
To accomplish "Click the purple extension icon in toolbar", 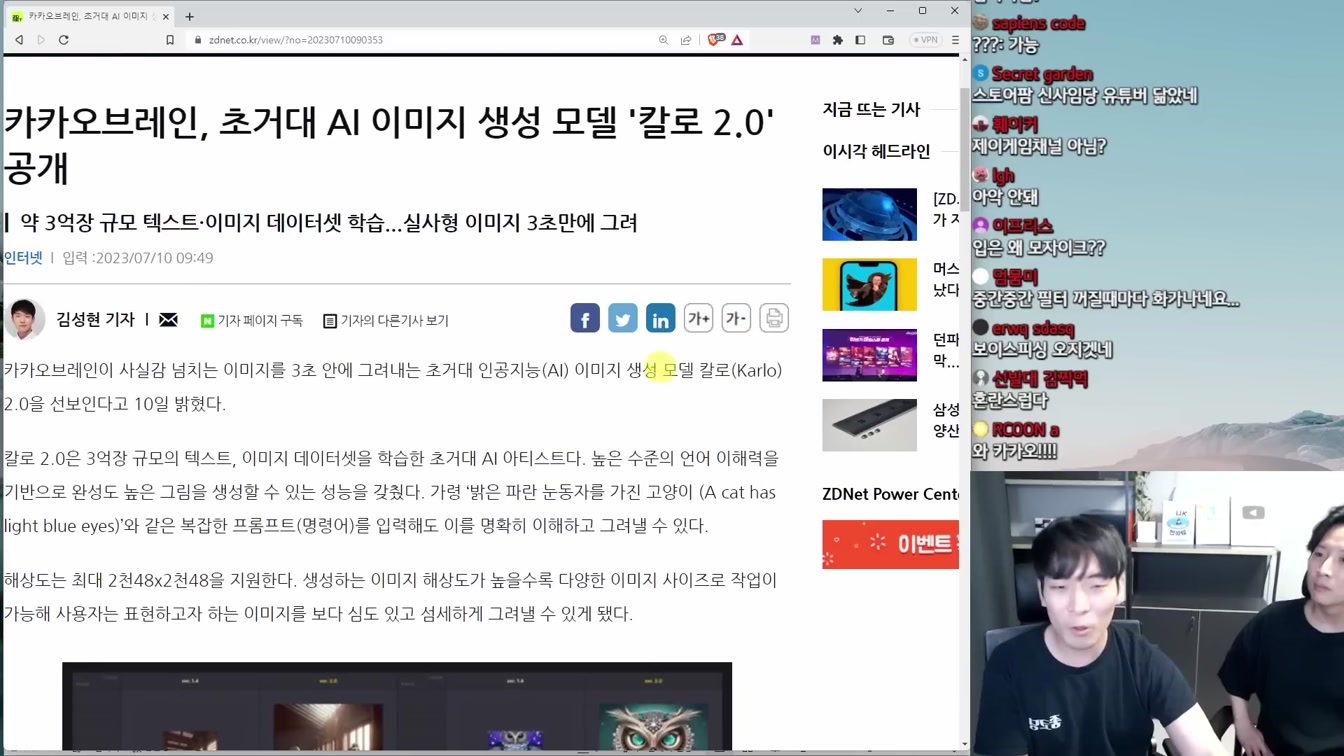I will (x=815, y=40).
